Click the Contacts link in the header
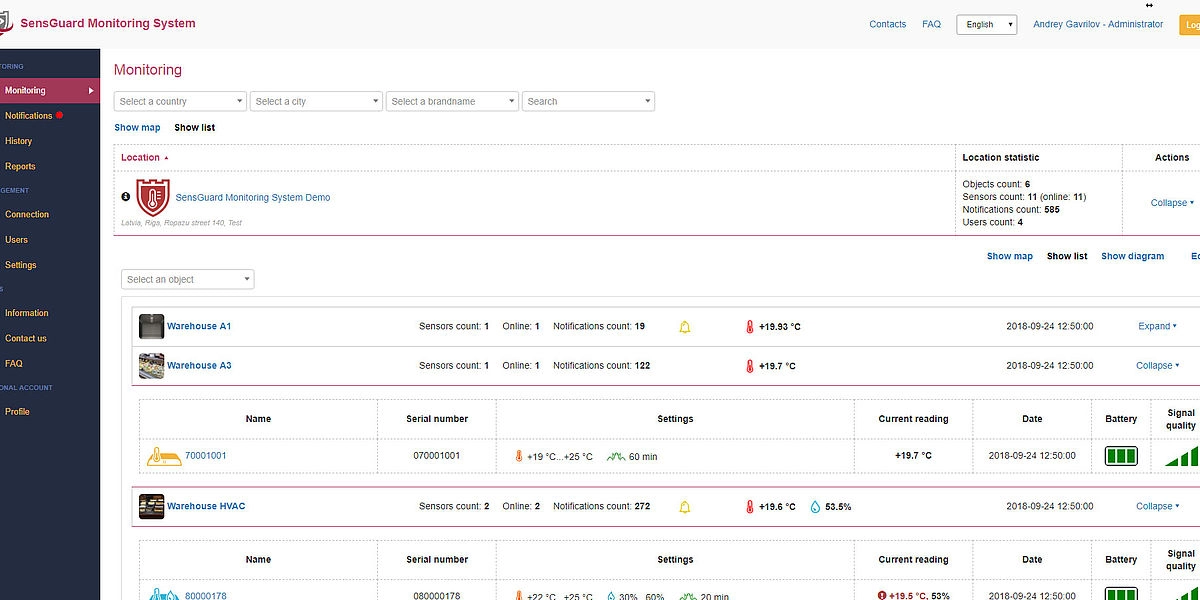Image resolution: width=1200 pixels, height=600 pixels. (888, 24)
